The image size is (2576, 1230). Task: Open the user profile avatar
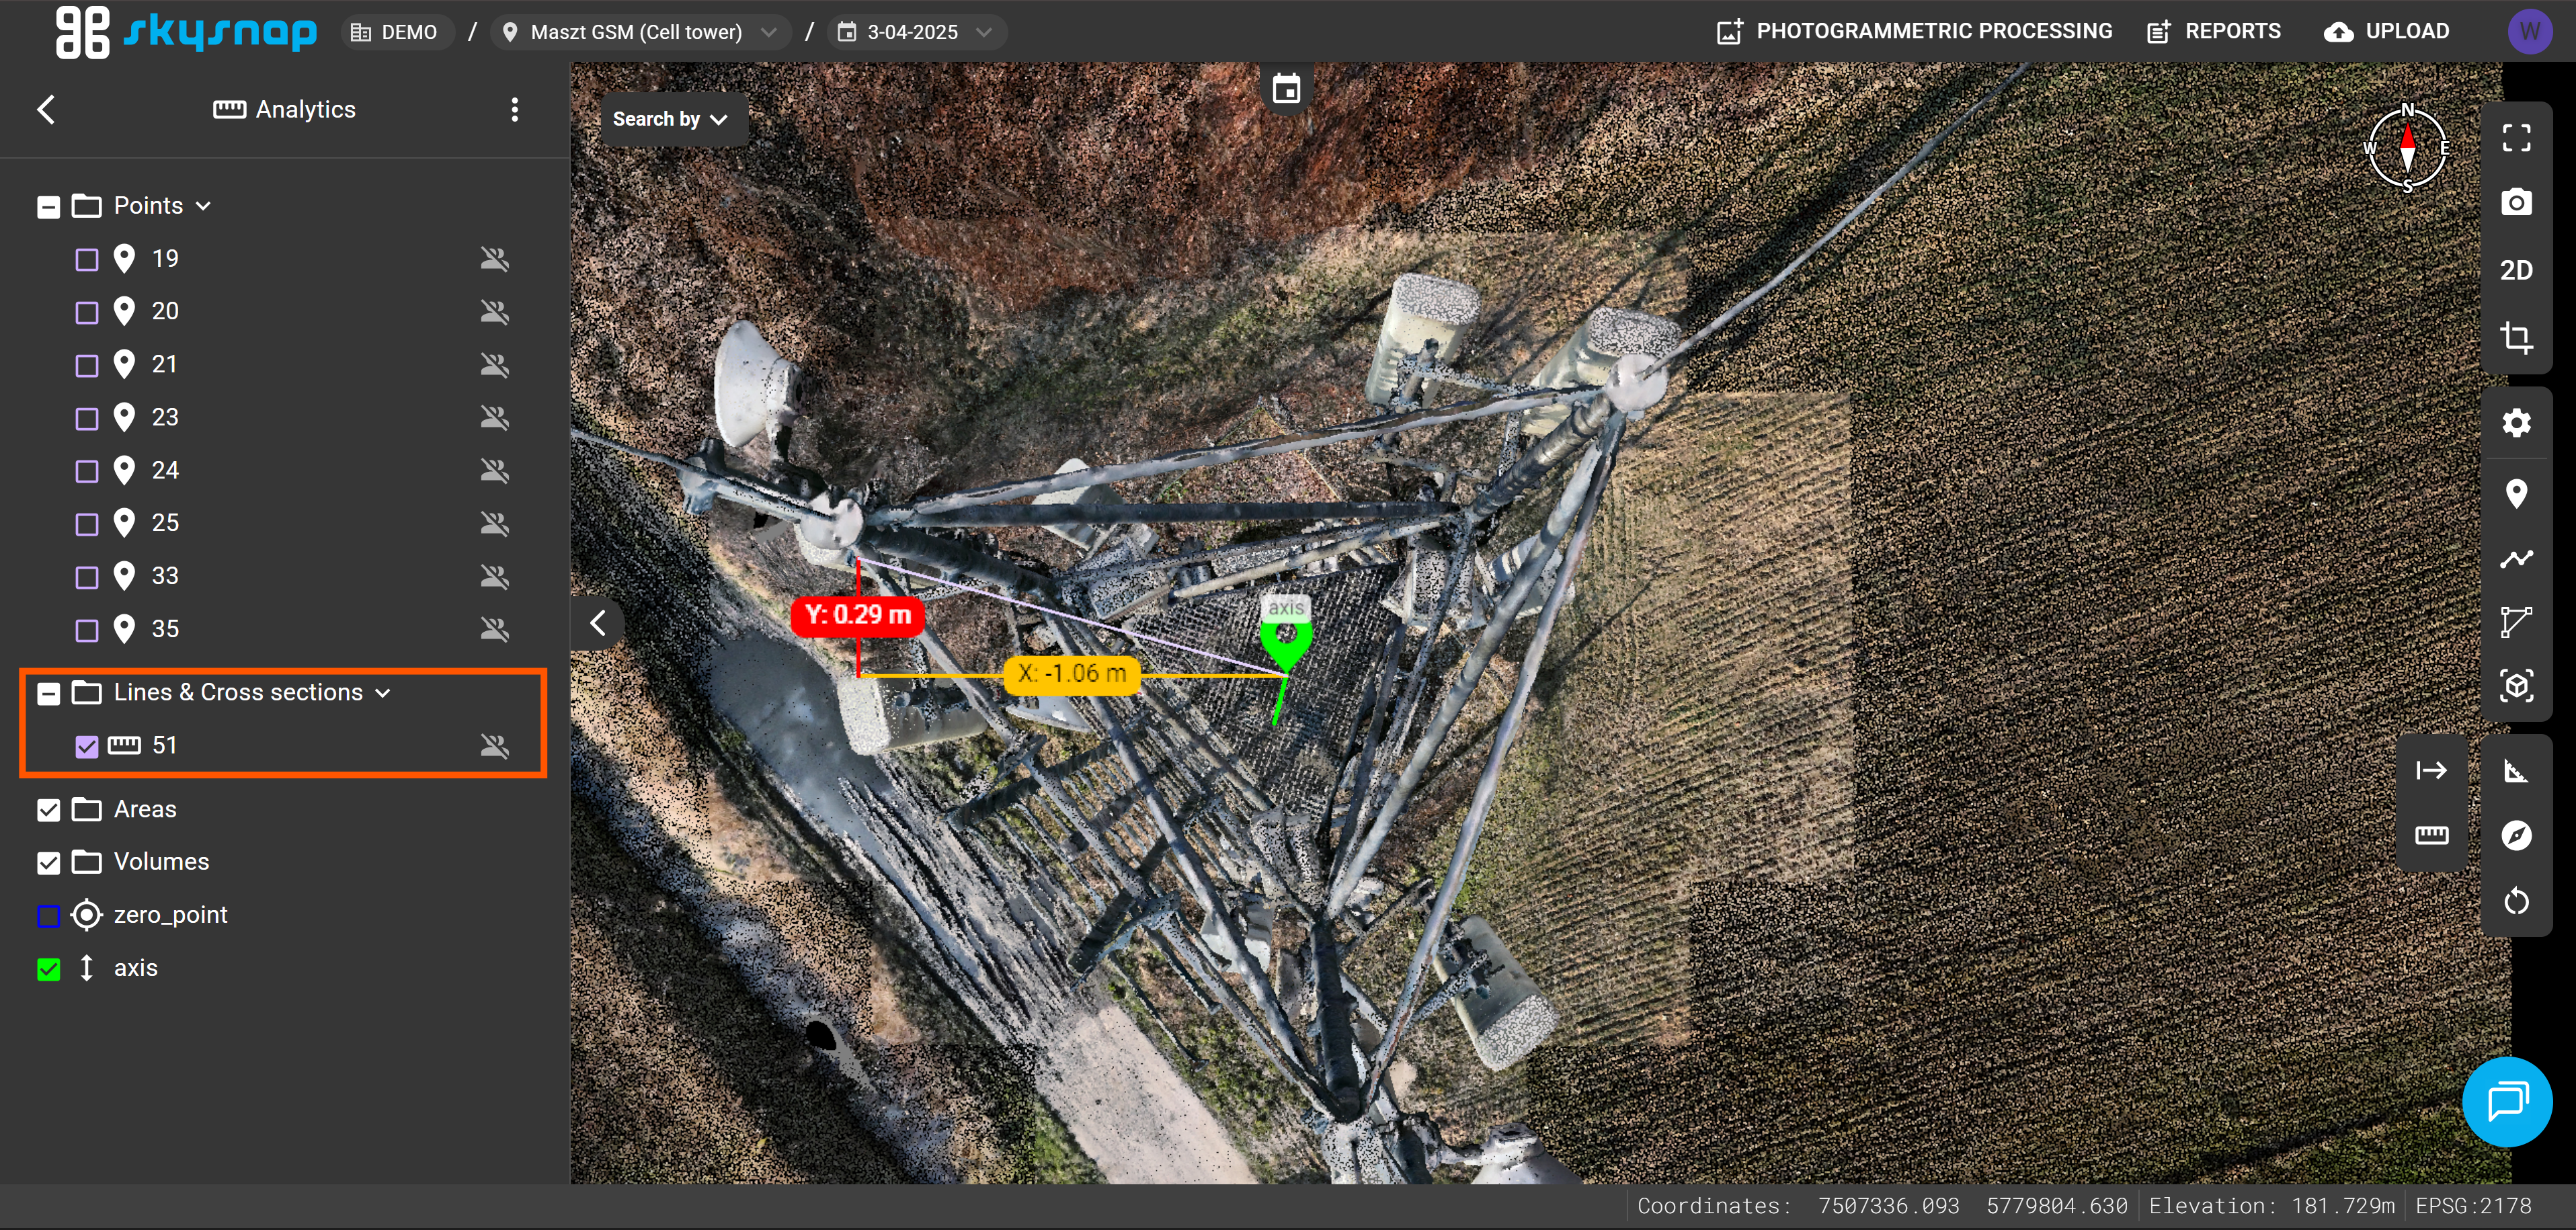tap(2529, 32)
